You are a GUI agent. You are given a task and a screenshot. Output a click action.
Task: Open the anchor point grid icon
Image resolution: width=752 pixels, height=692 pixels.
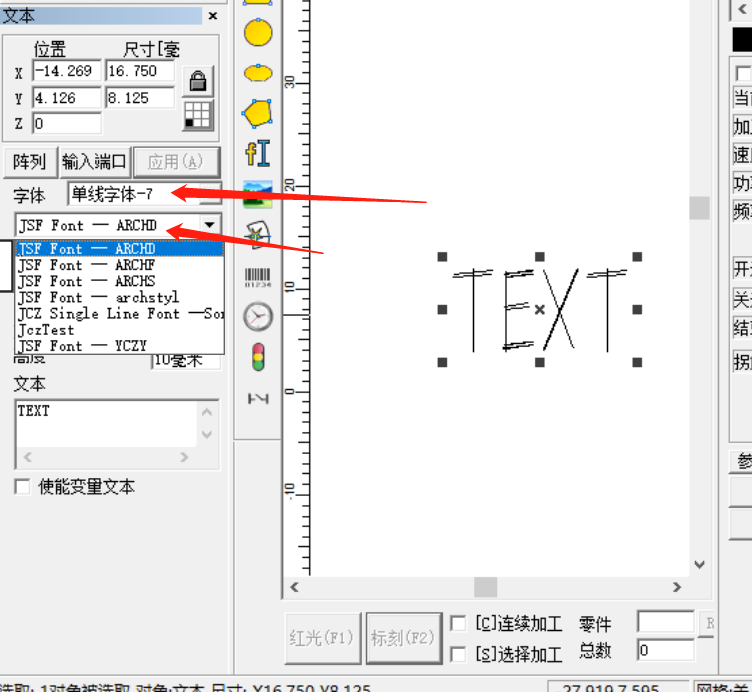tap(198, 115)
